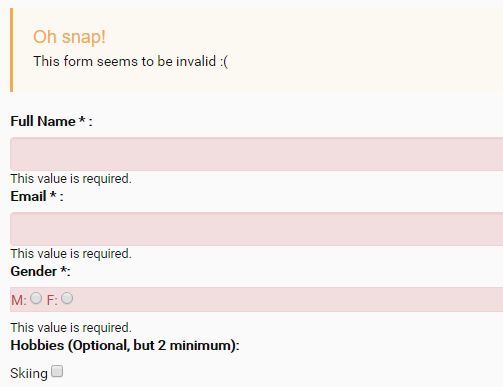Viewport: 503px width, 387px height.
Task: Click the 'Oh snap!' alert heading
Action: (x=69, y=37)
